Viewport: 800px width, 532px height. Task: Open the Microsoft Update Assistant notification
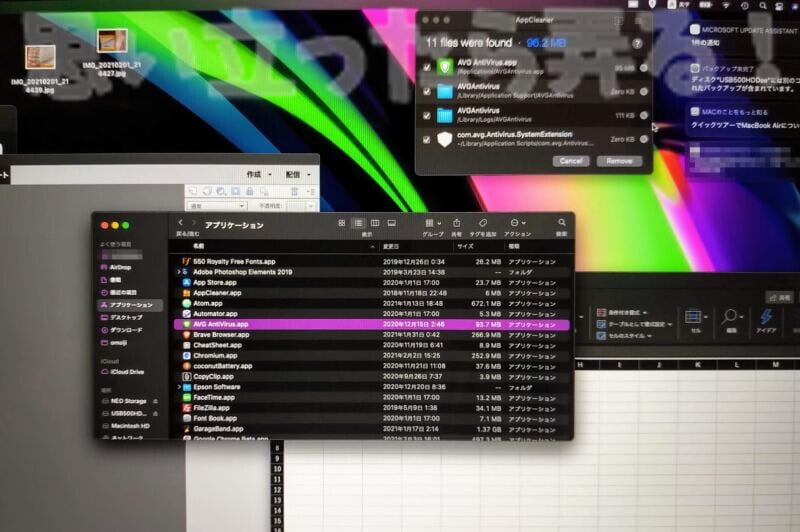tap(743, 36)
